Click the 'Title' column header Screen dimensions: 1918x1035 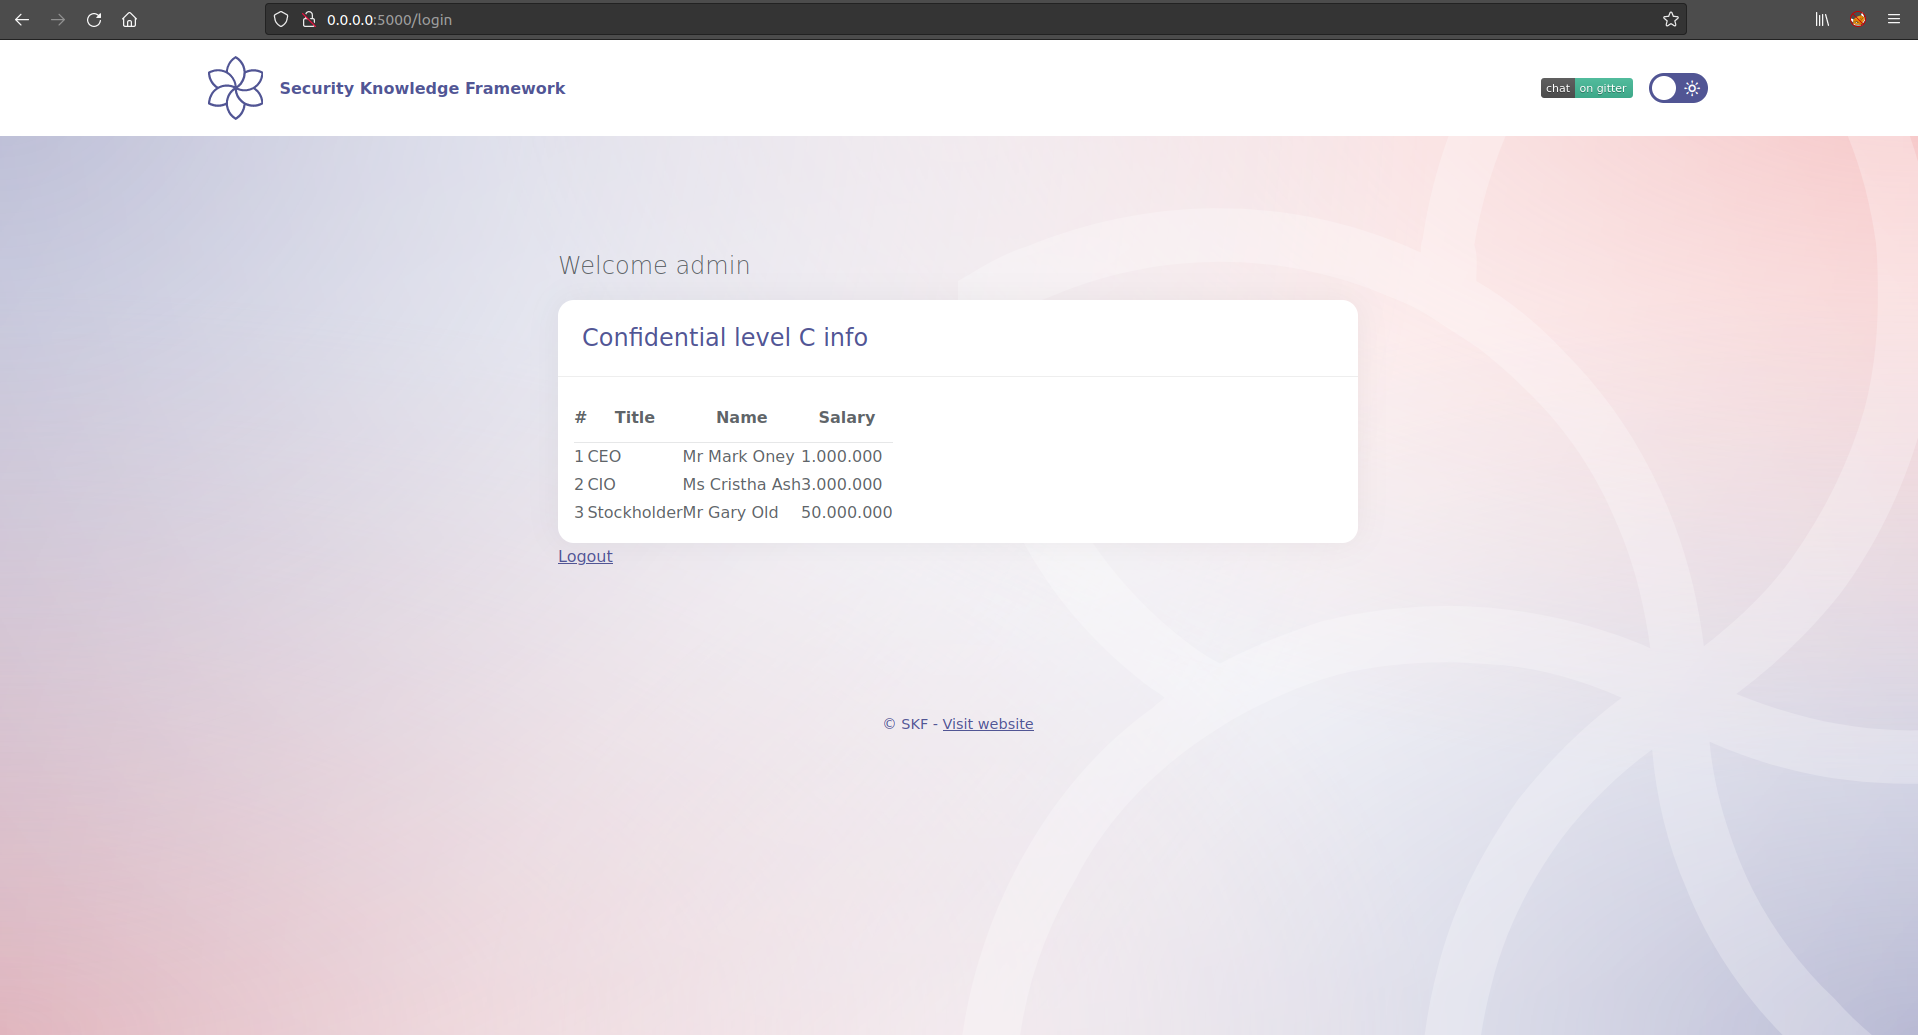pos(635,417)
